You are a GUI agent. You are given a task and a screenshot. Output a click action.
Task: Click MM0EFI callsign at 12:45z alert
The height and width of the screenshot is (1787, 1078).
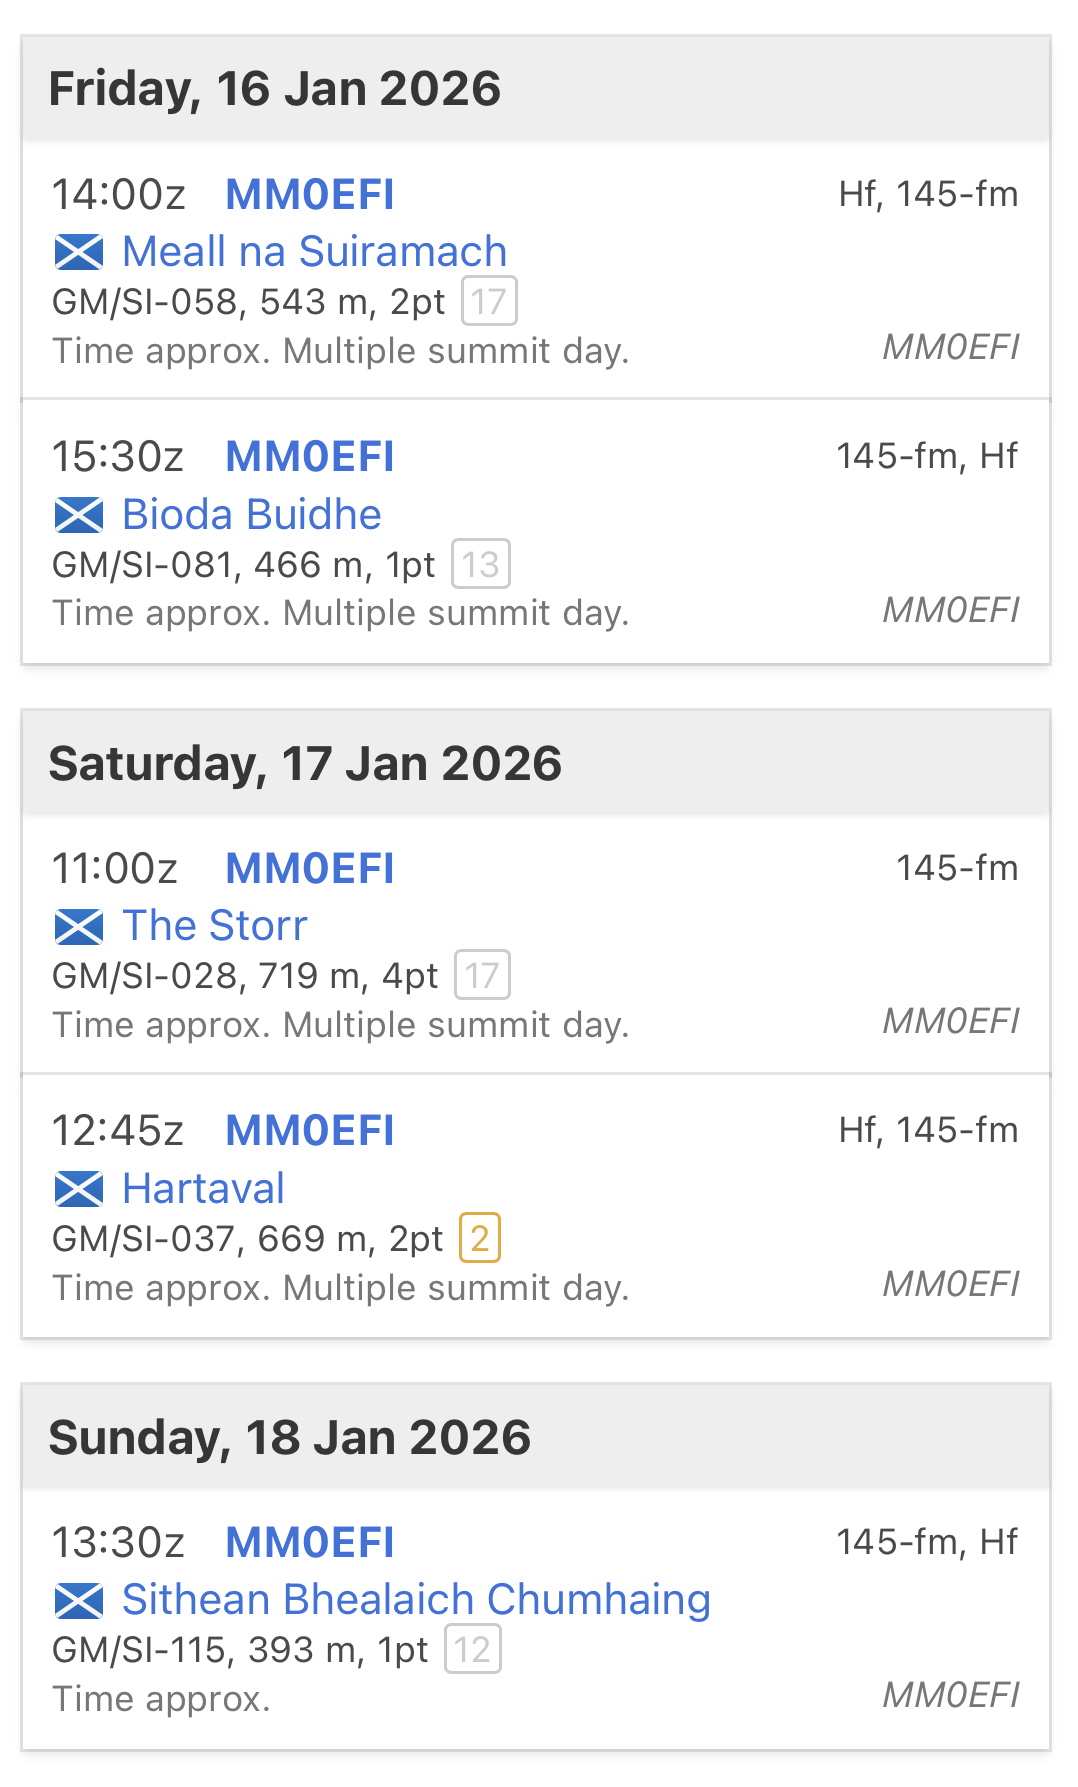[310, 1131]
